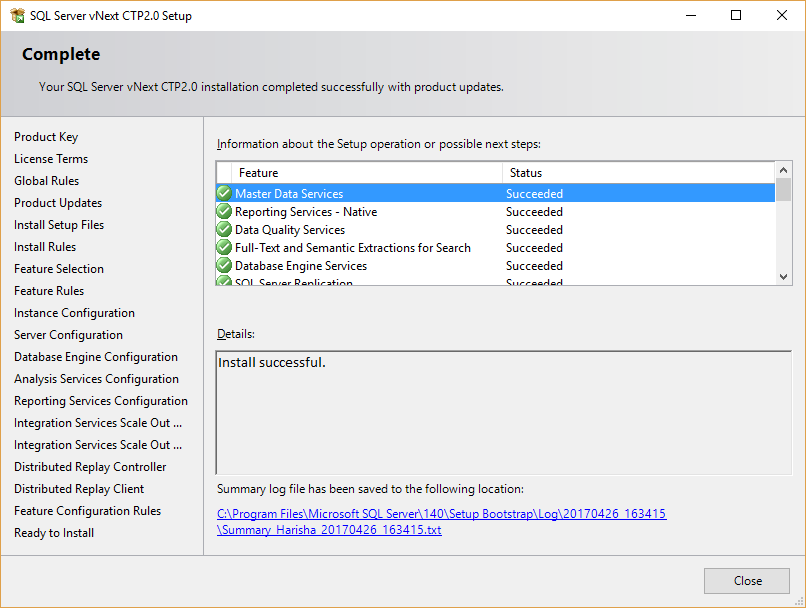Click the feature list scrollbar thumb

(x=783, y=189)
